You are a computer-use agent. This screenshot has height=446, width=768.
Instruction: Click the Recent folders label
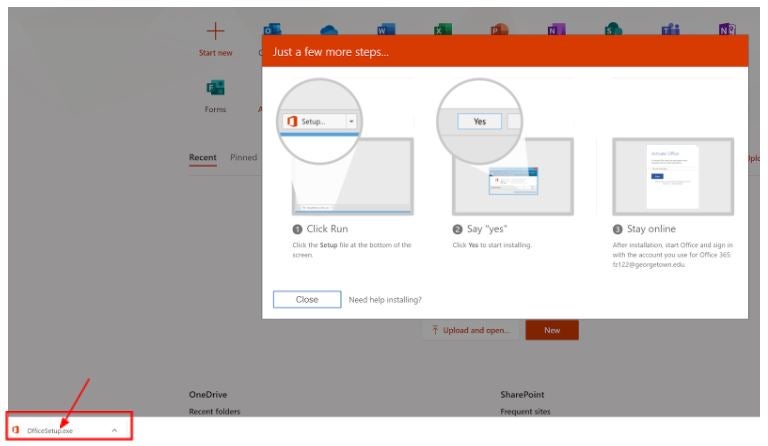click(215, 412)
